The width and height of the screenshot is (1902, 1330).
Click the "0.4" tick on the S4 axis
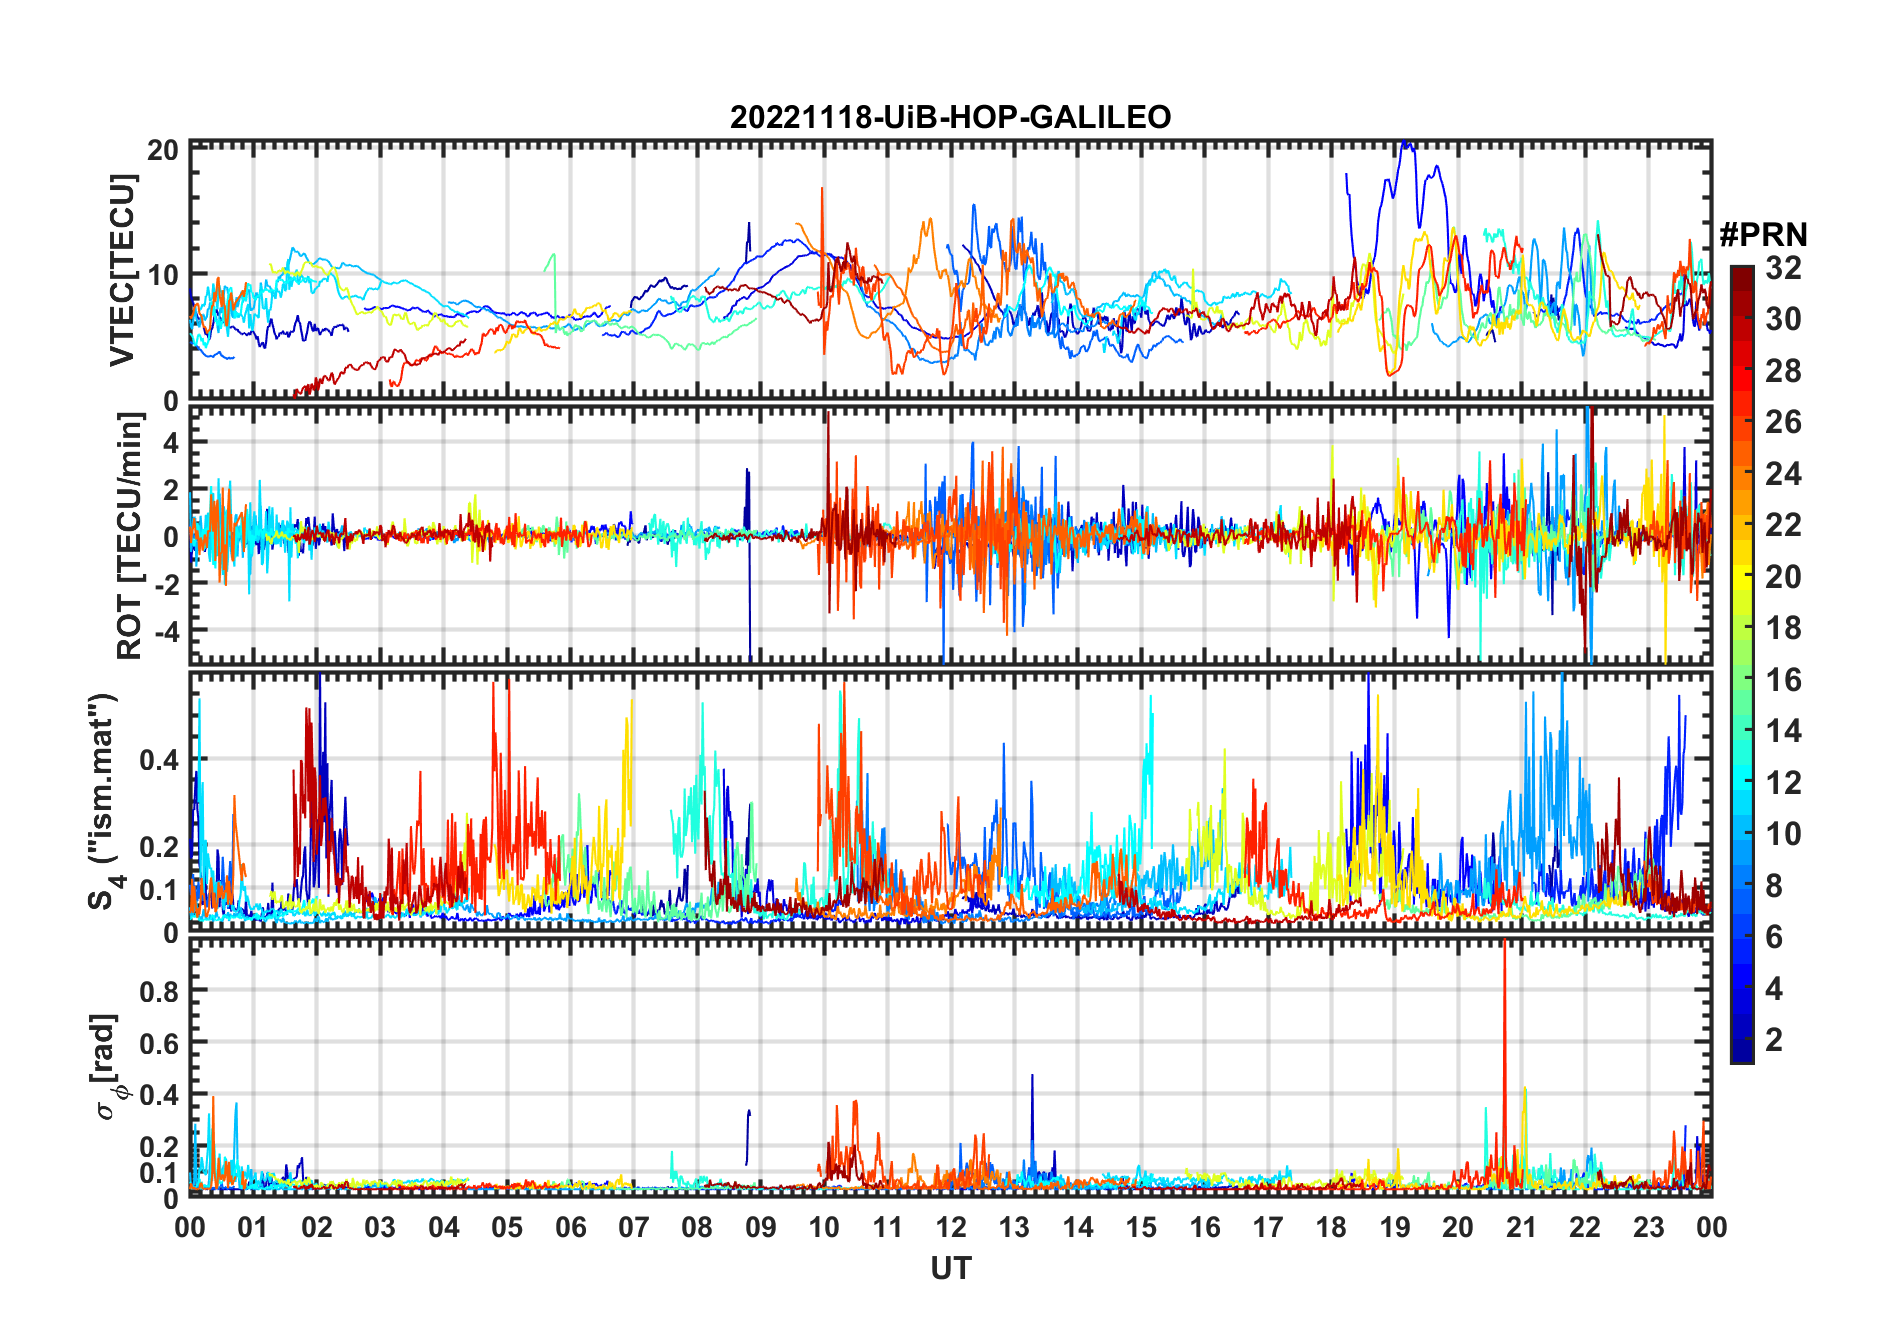(159, 760)
